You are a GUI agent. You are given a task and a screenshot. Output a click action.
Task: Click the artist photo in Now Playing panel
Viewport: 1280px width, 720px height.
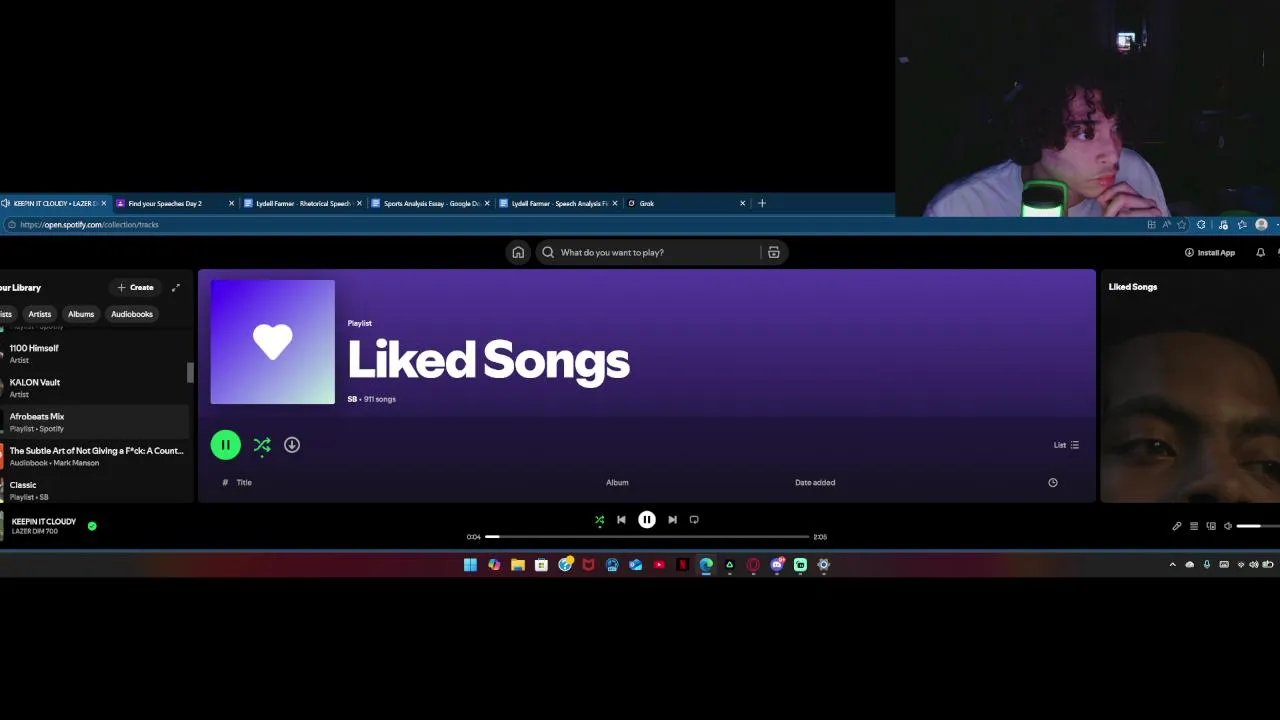[1190, 415]
